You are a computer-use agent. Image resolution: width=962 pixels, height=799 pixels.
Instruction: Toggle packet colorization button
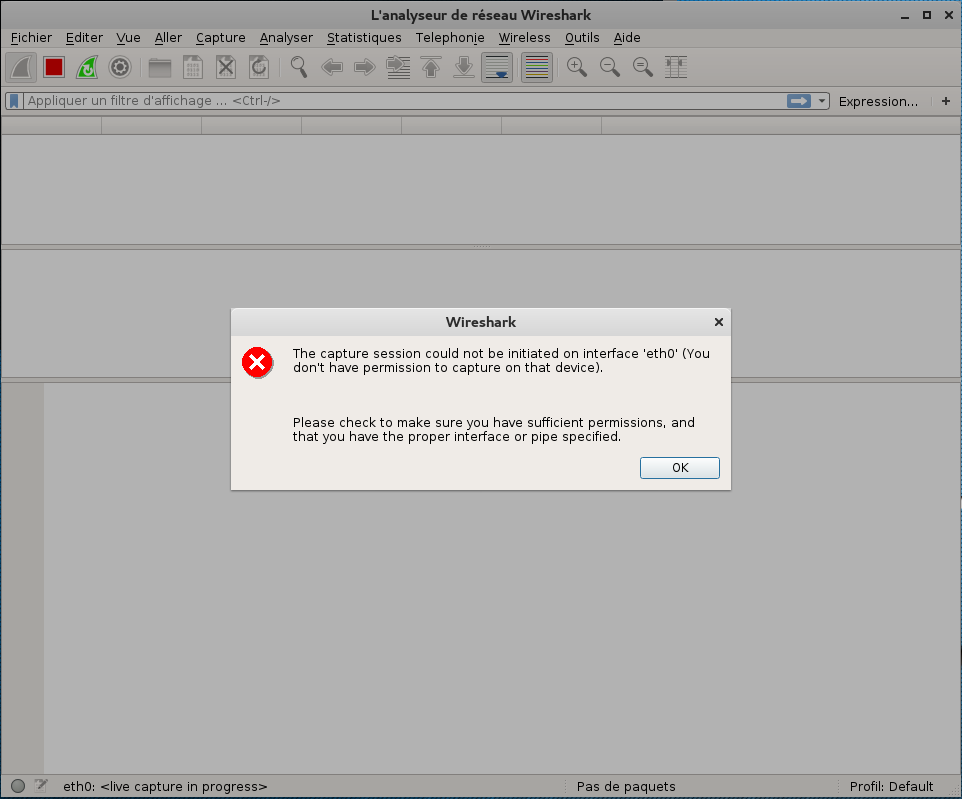[536, 67]
